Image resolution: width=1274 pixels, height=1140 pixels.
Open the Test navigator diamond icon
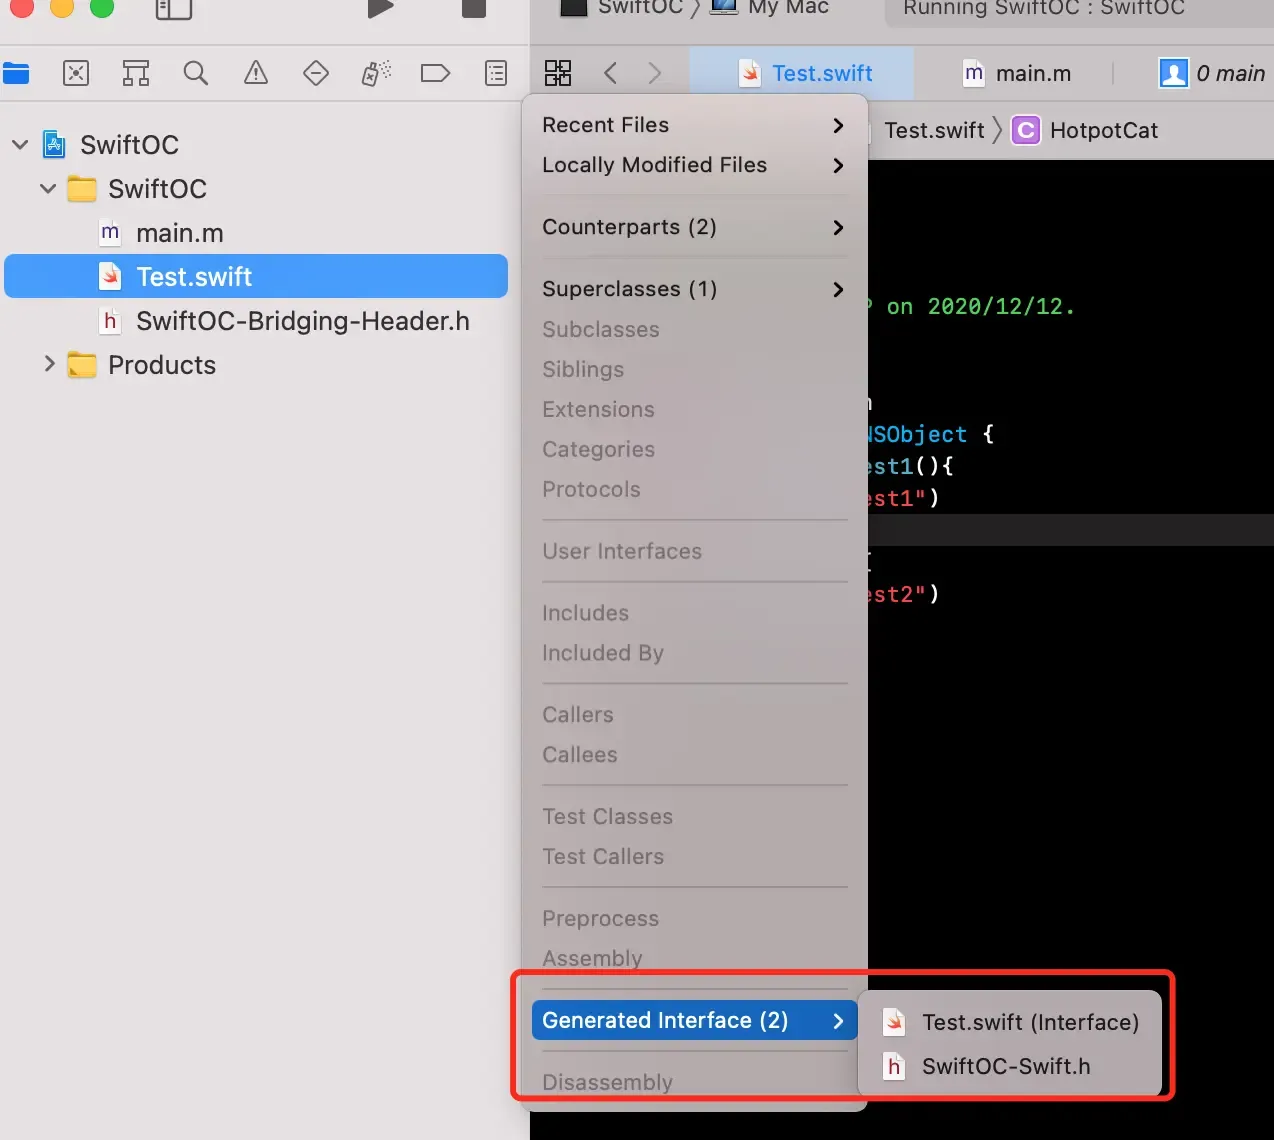click(x=316, y=73)
